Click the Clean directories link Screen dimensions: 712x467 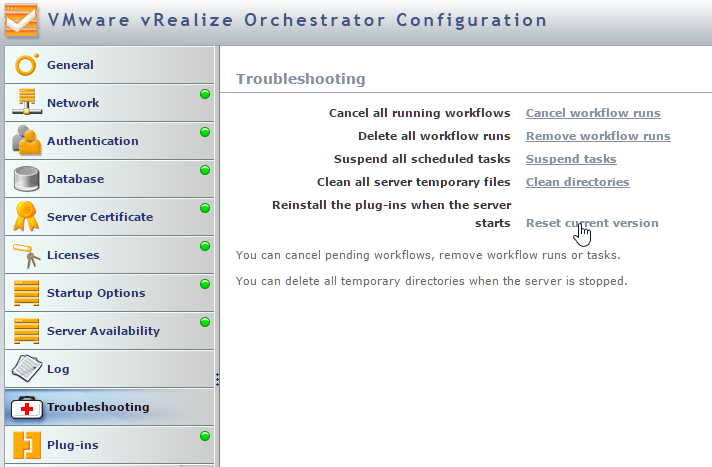coord(577,182)
